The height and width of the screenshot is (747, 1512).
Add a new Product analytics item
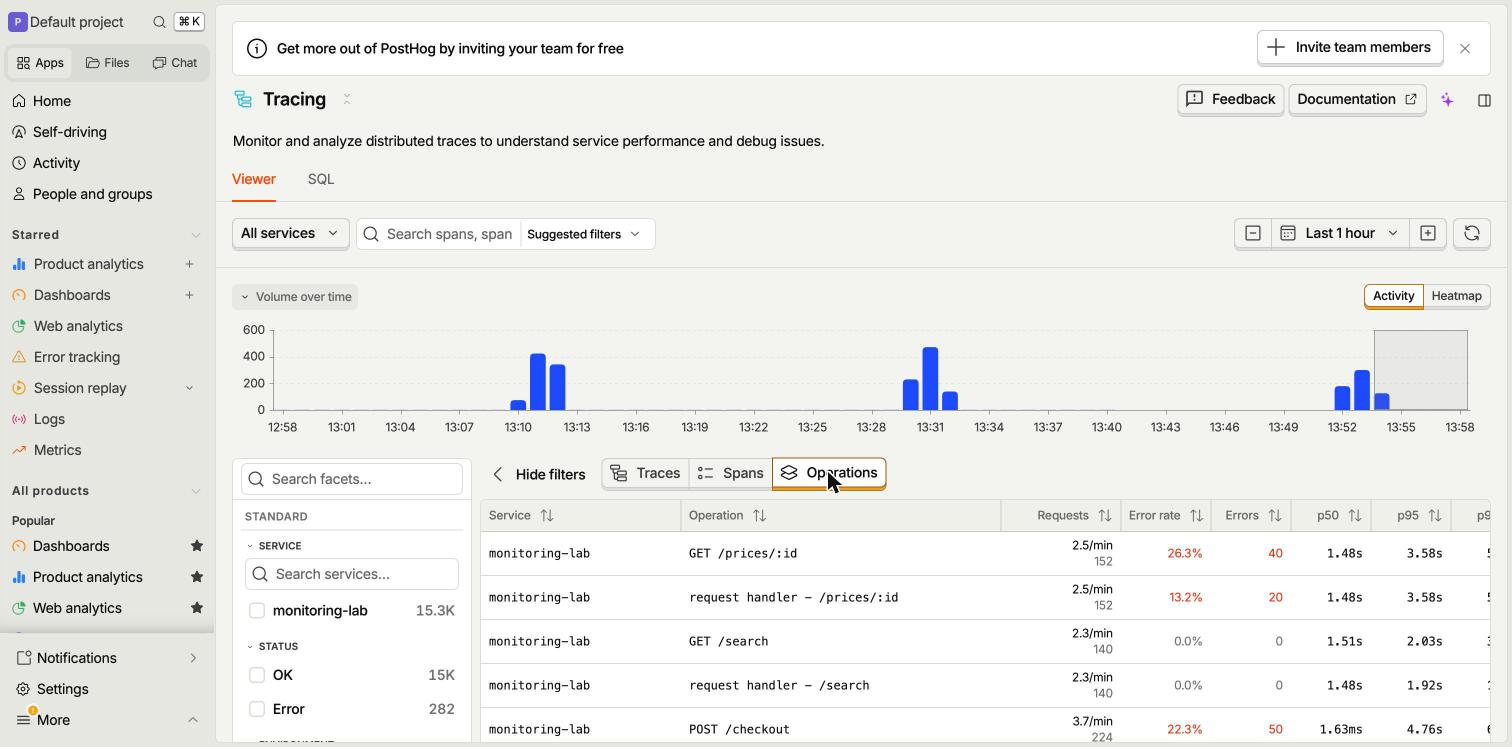[x=189, y=264]
